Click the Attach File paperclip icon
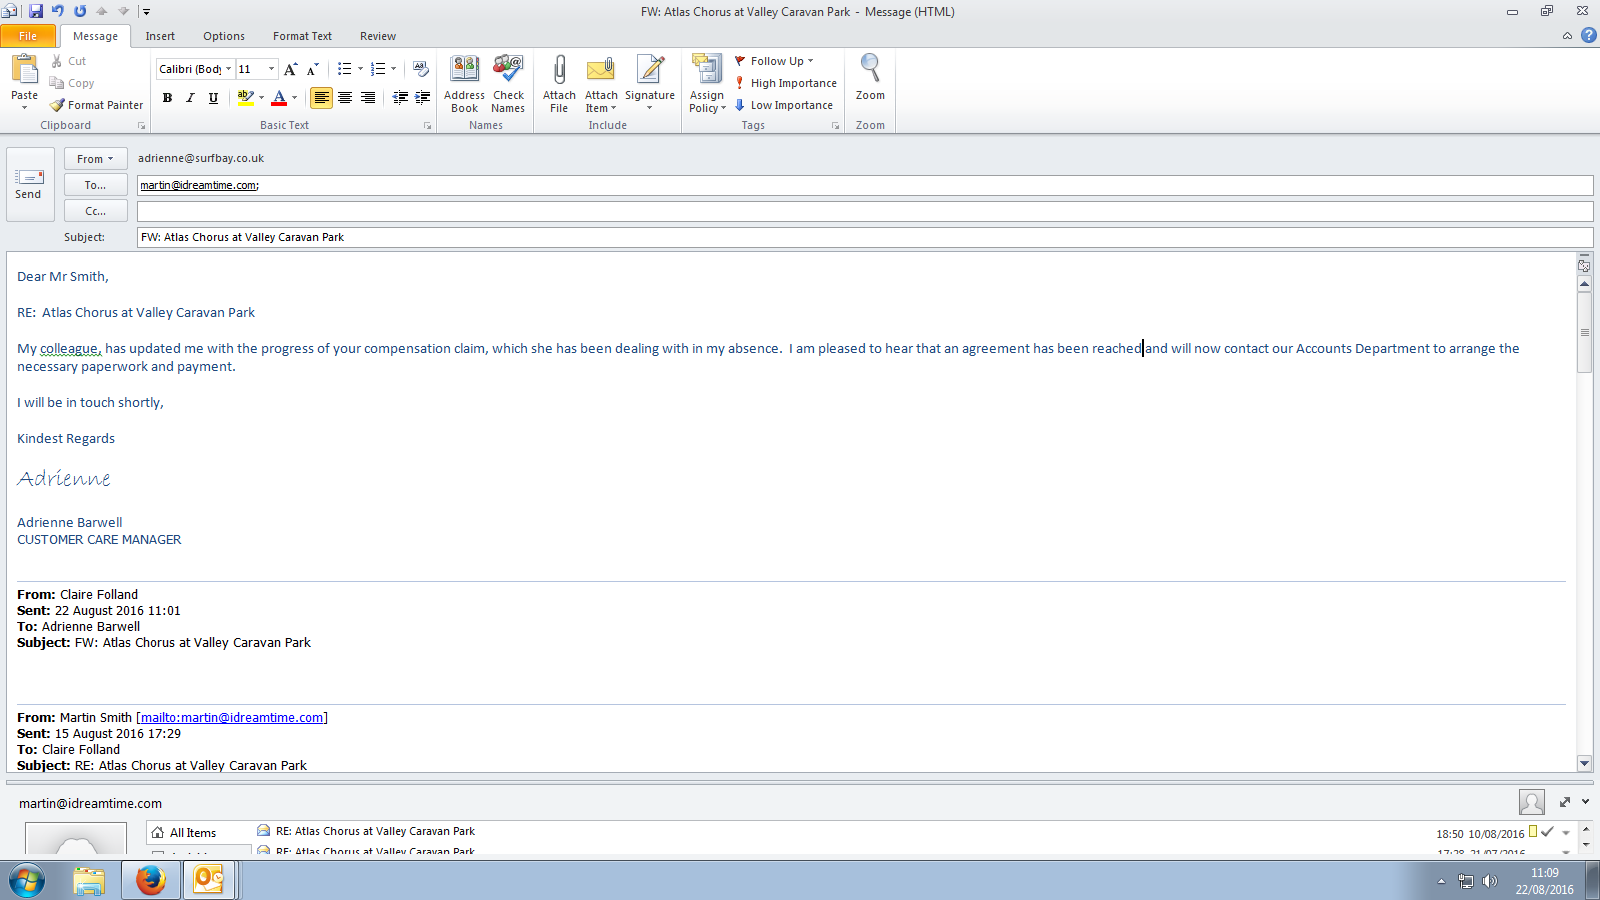Image resolution: width=1600 pixels, height=900 pixels. coord(559,72)
